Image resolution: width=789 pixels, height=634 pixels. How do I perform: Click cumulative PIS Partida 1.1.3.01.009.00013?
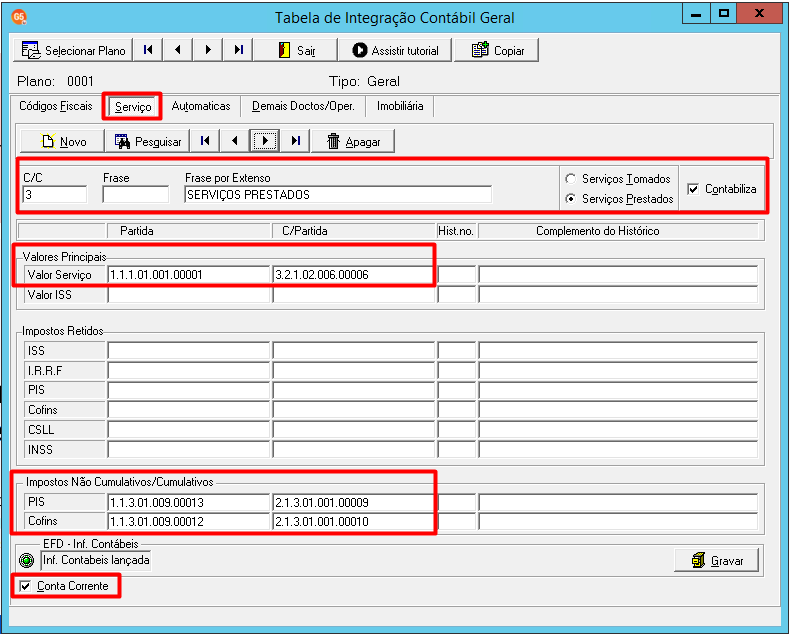click(189, 502)
